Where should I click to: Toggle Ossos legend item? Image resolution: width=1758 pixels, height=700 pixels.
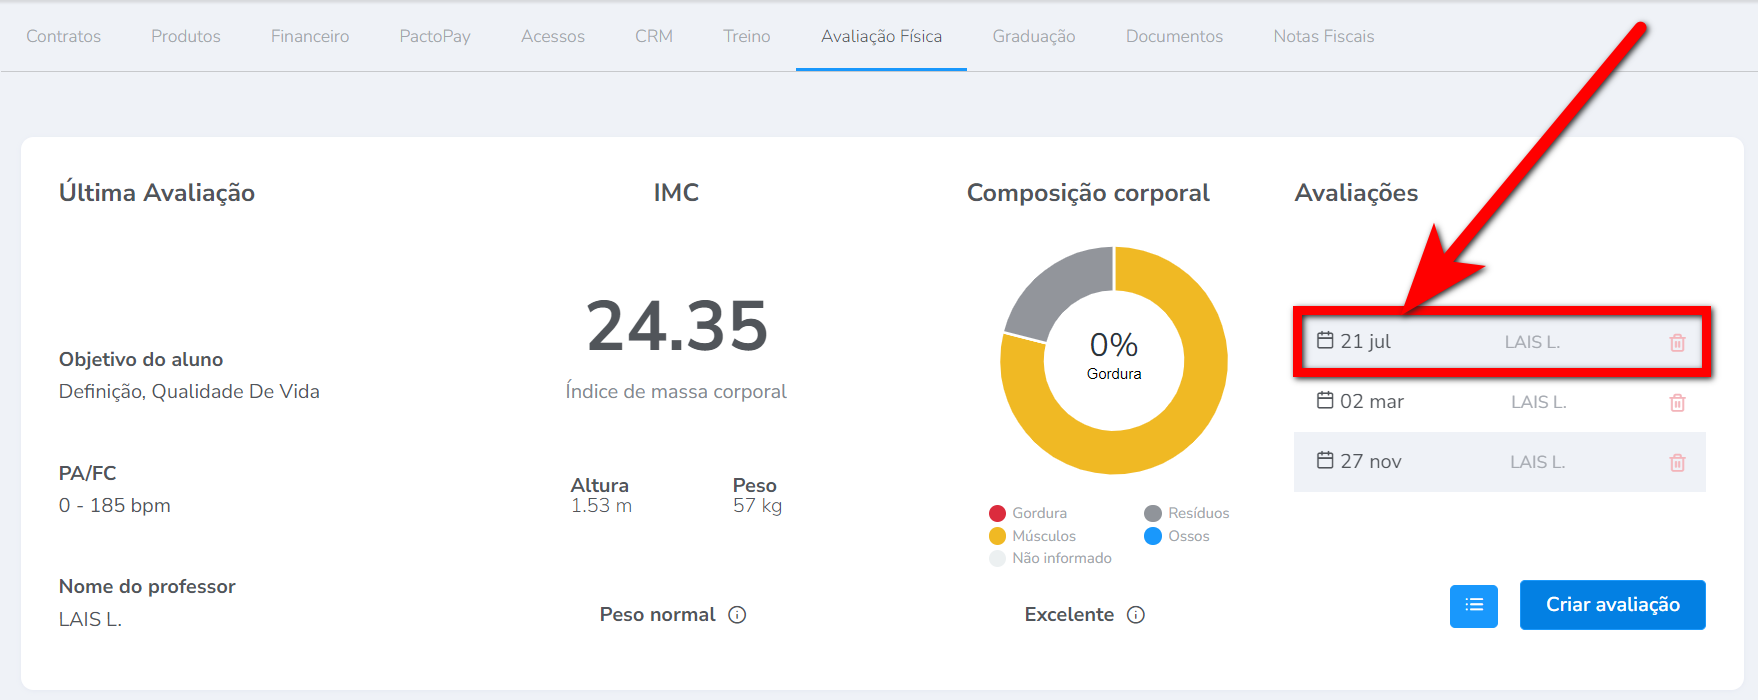tap(1177, 536)
